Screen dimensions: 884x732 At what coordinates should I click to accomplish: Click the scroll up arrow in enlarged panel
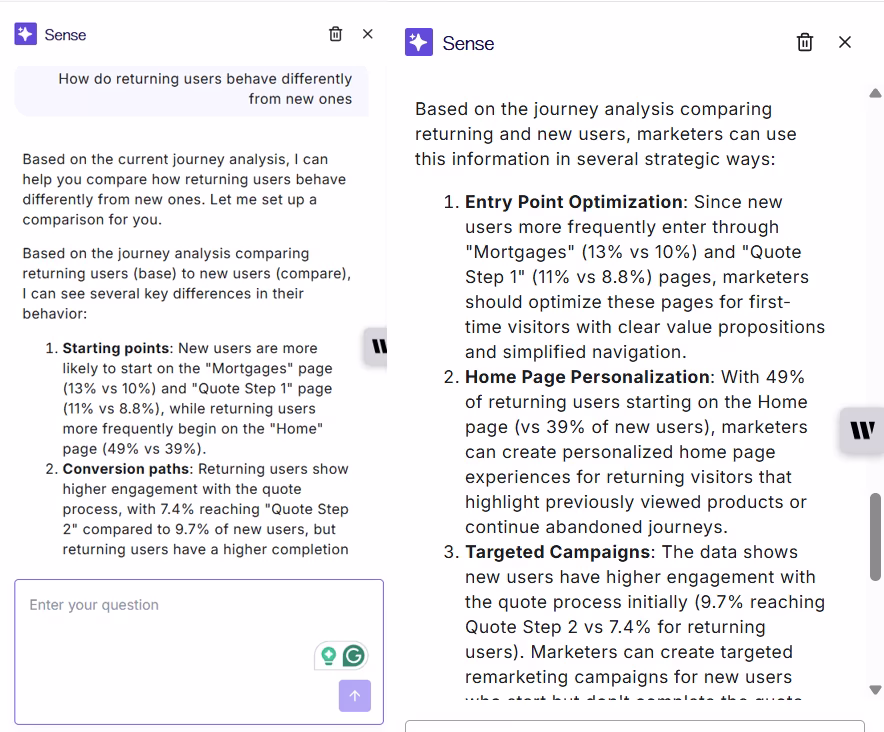(875, 94)
